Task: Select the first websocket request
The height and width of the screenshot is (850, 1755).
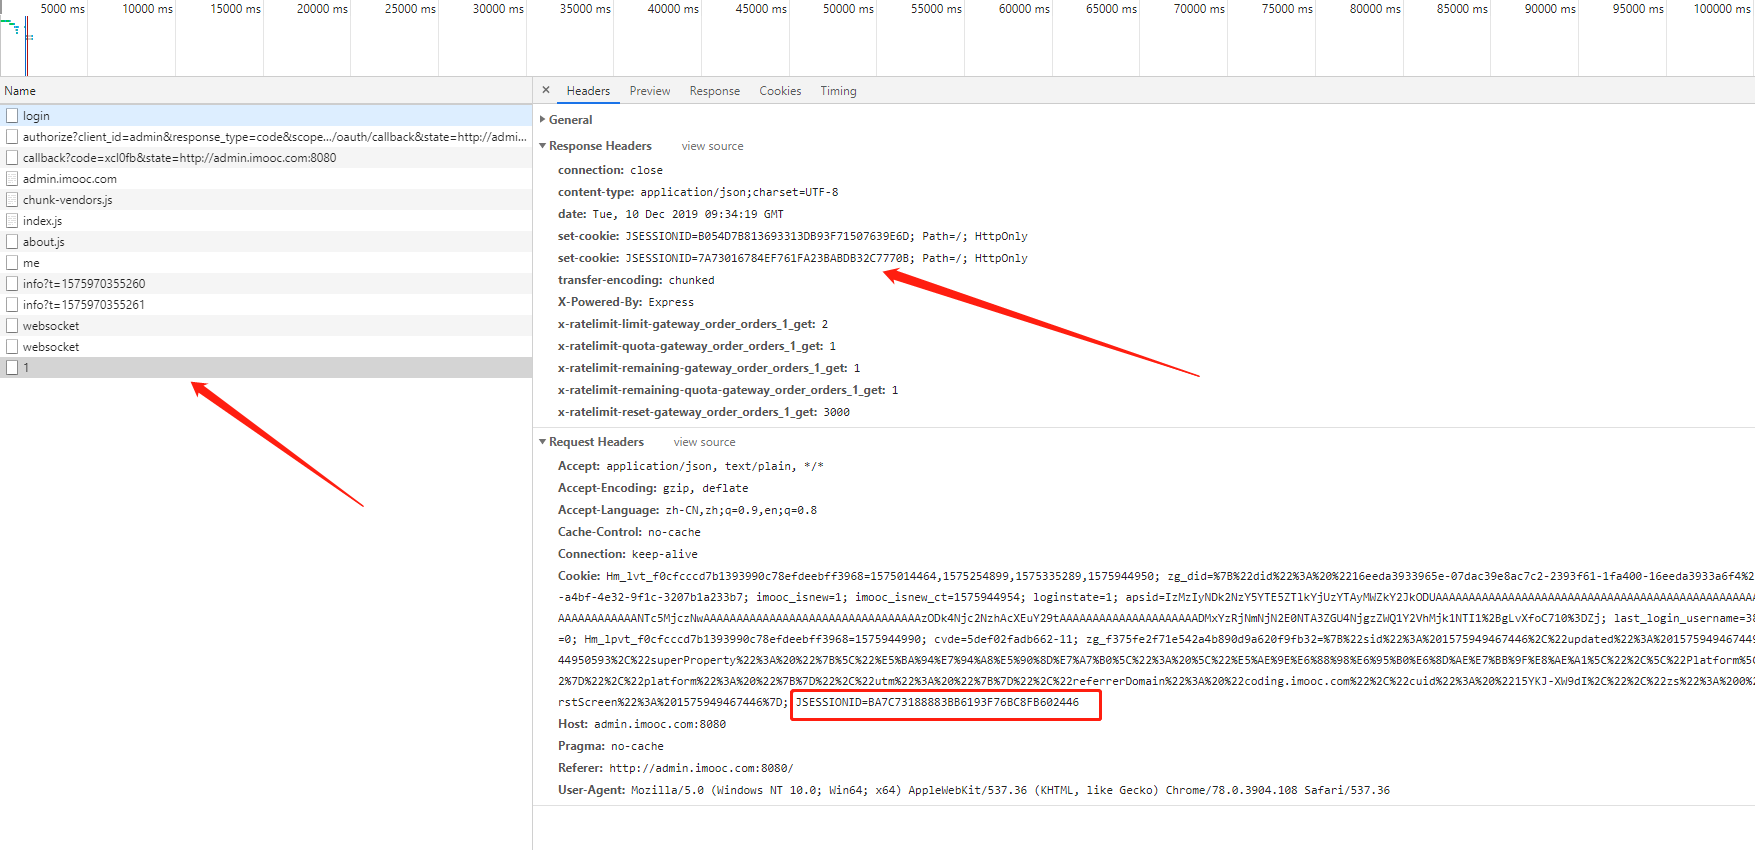Action: (266, 326)
